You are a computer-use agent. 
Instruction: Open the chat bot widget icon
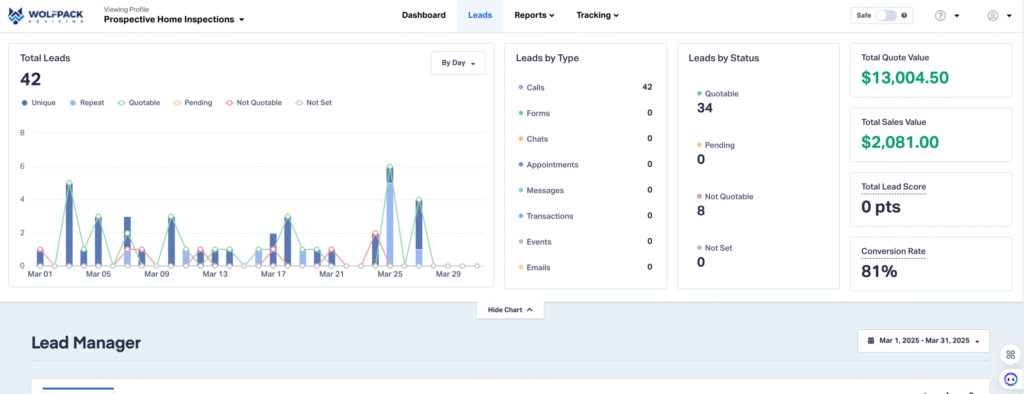[1010, 379]
